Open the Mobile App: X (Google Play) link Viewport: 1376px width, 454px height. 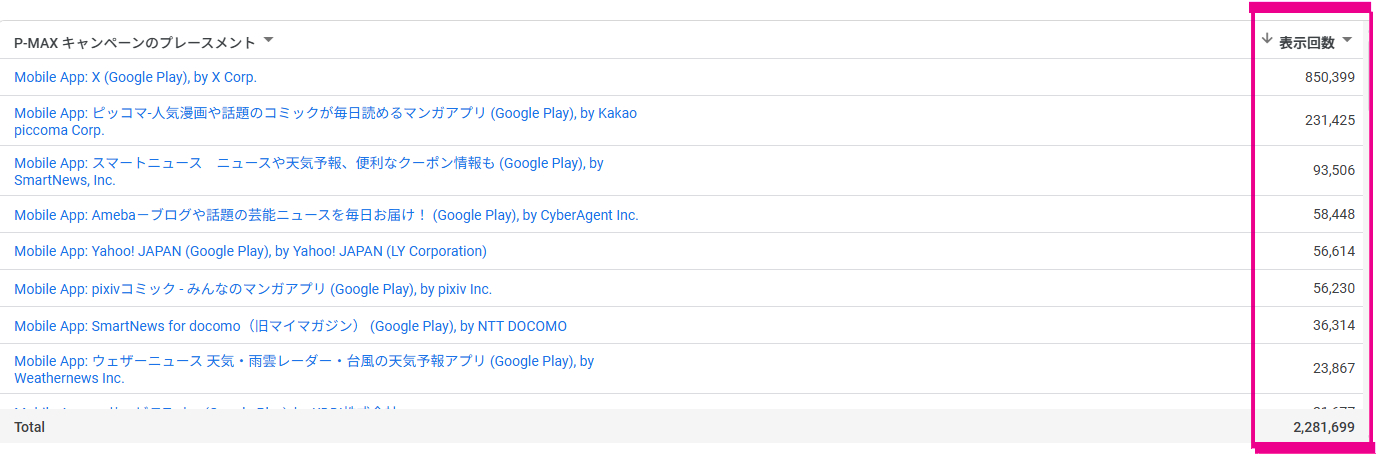(135, 77)
